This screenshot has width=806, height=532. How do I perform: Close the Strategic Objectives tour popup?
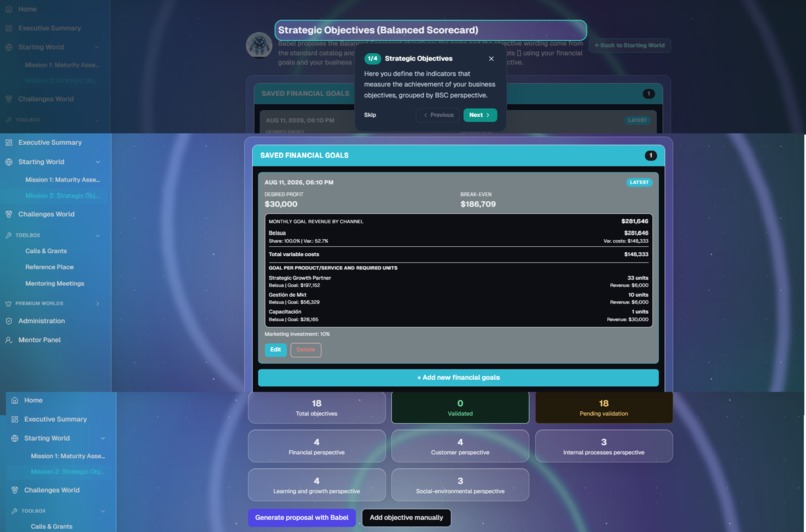pos(491,59)
